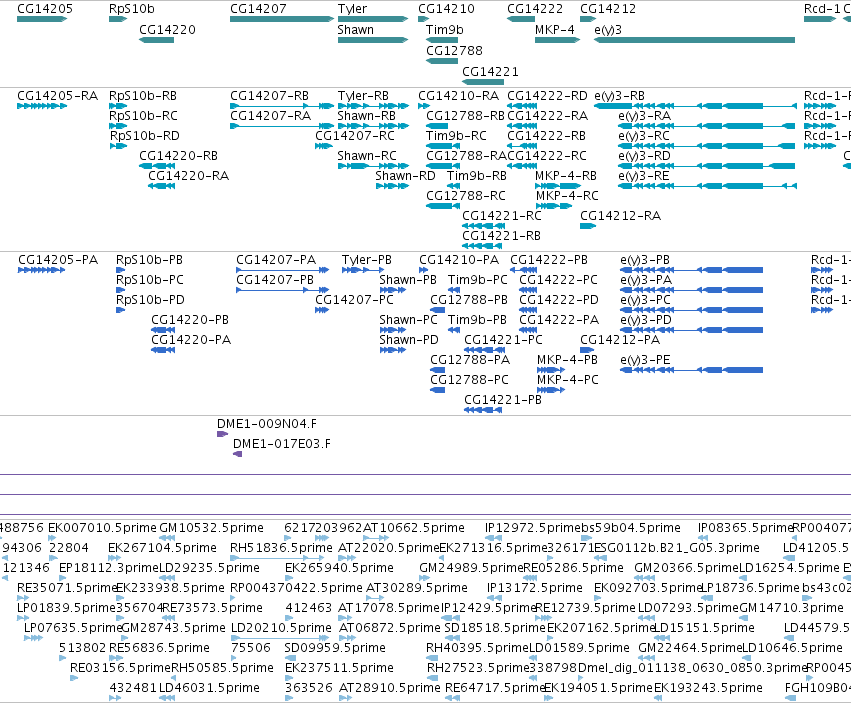Select the Tyler gene label
Viewport: 851px width, 703px height.
click(352, 9)
